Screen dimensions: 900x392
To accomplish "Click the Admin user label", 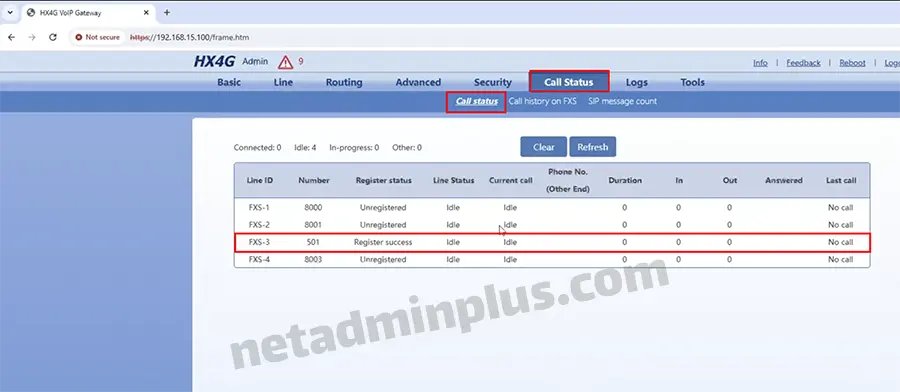I will pos(255,61).
